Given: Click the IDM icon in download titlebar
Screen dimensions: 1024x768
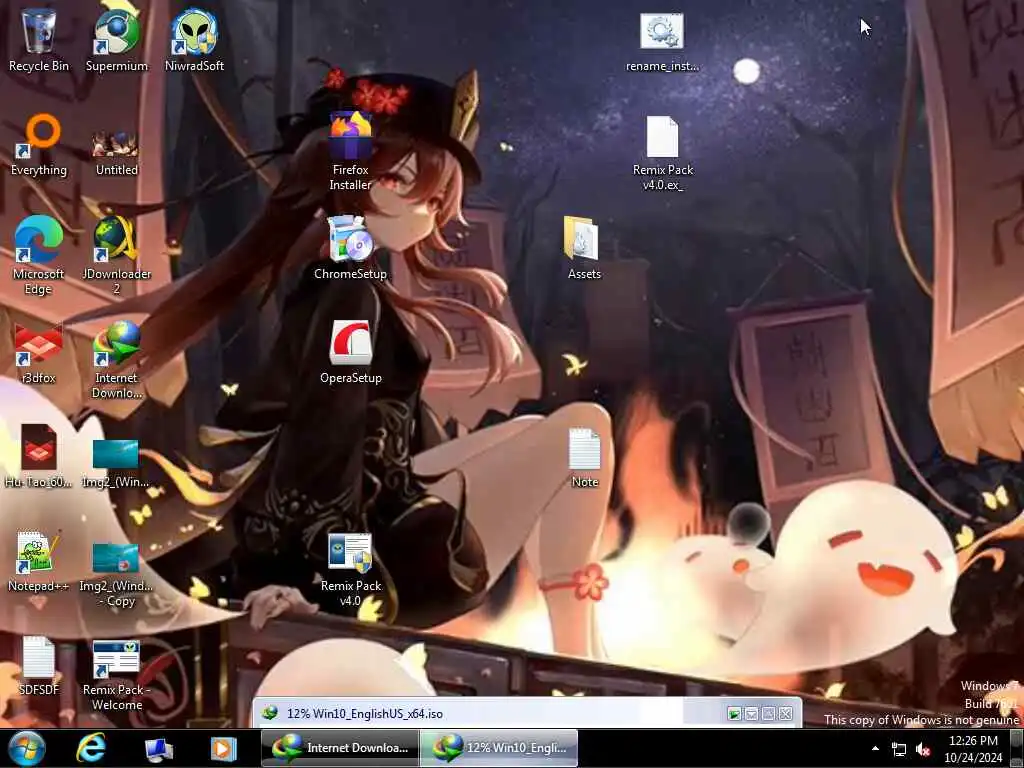Looking at the screenshot, I should click(270, 713).
